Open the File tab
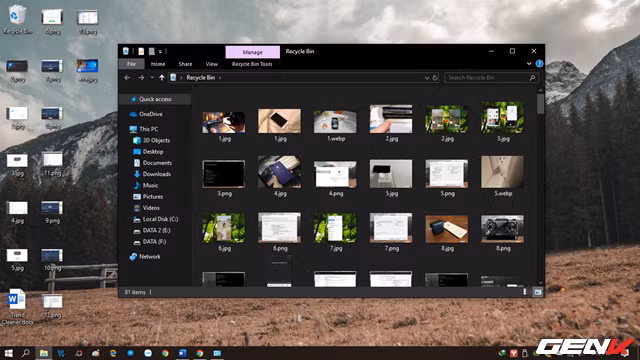640x360 pixels. [x=131, y=64]
